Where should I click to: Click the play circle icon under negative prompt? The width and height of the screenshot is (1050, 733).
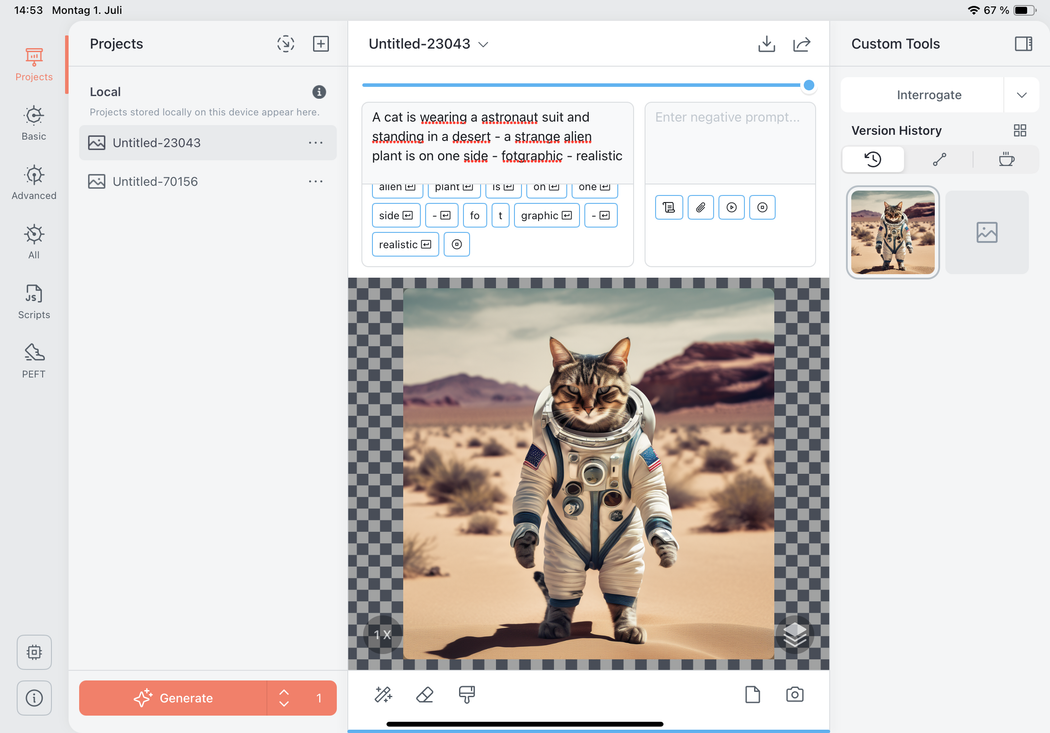click(731, 208)
